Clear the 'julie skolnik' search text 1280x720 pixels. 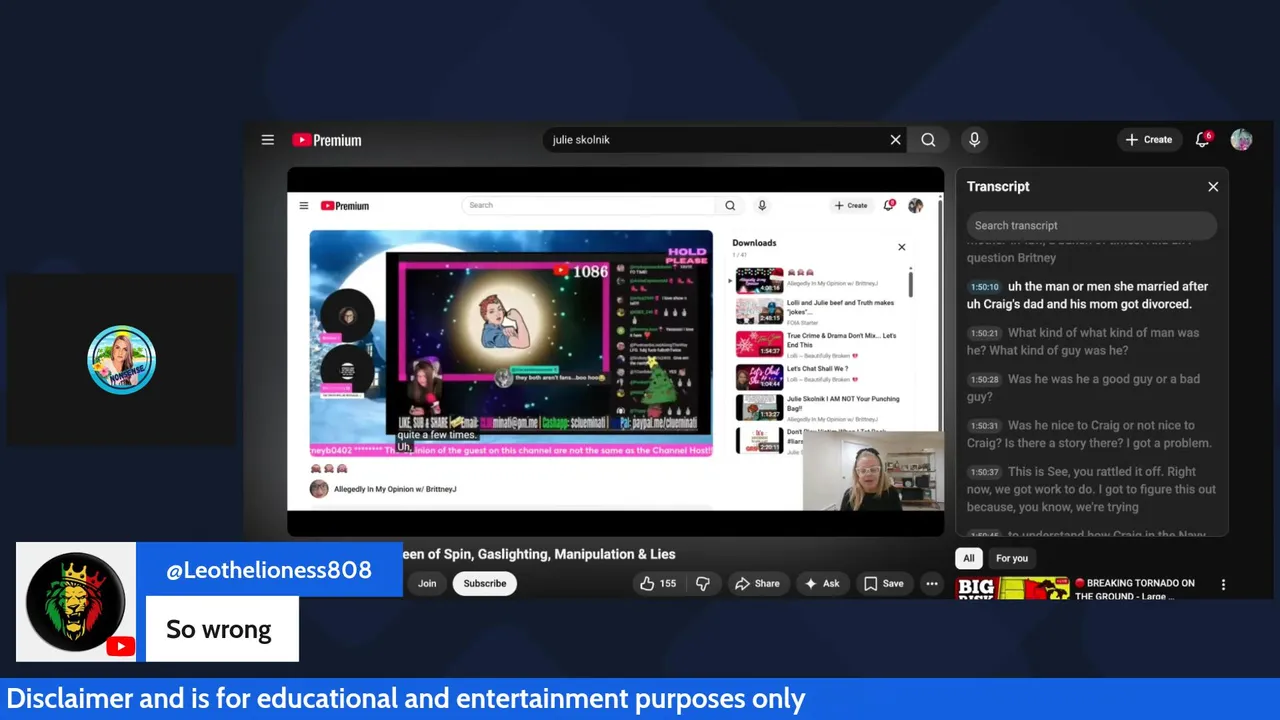[x=895, y=140]
